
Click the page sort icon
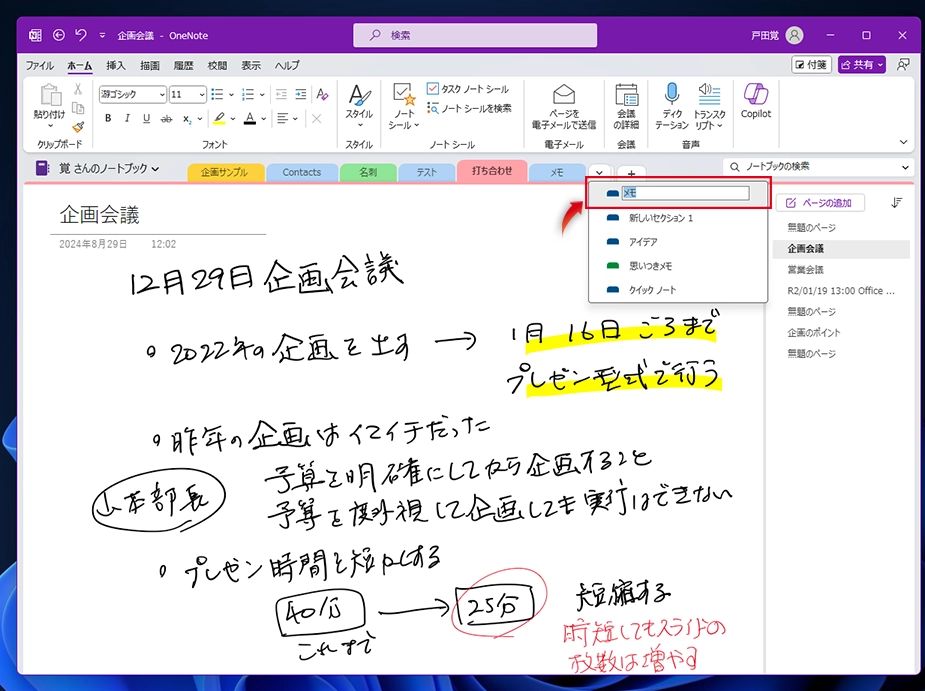pos(897,203)
